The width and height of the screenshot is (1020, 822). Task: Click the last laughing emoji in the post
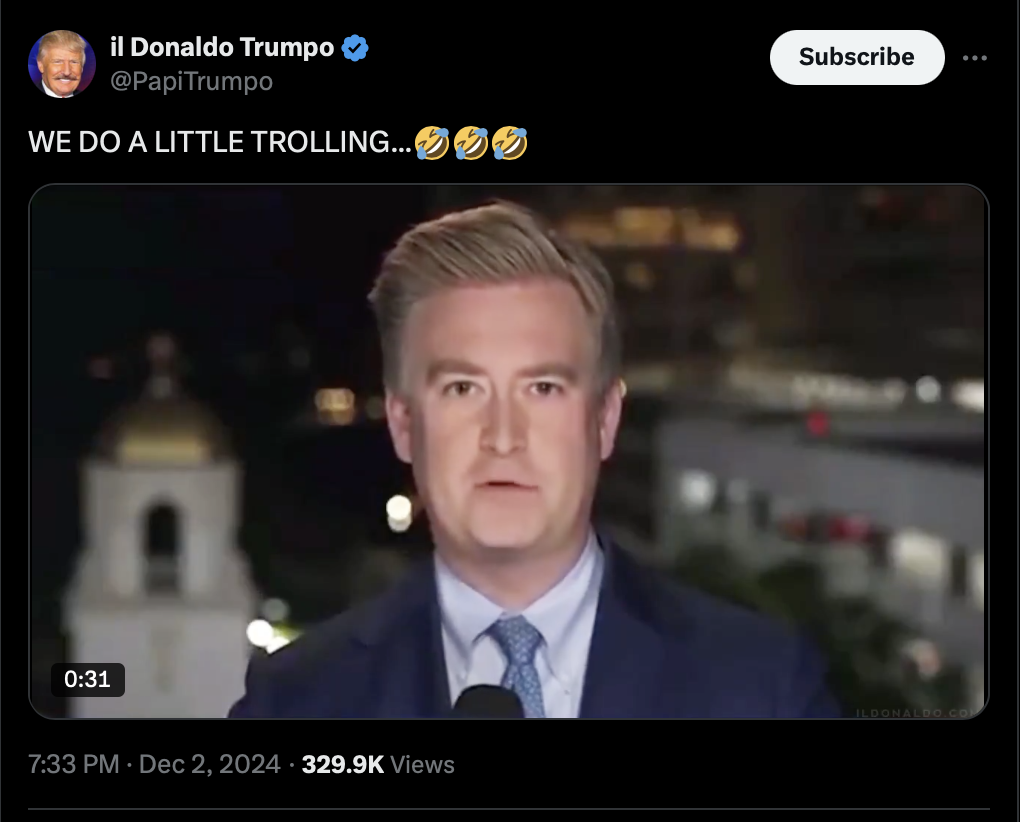[509, 142]
